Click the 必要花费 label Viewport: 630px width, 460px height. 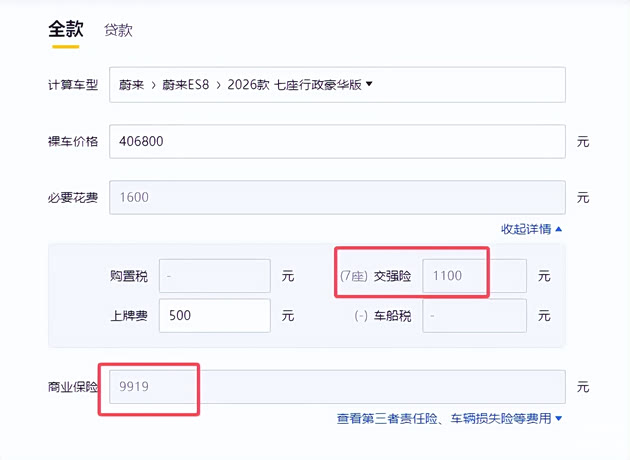(x=72, y=197)
